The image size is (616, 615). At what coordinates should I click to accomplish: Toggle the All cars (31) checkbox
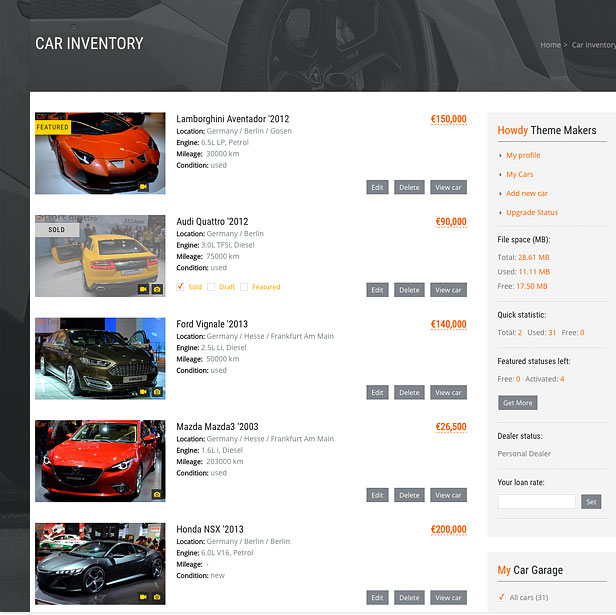click(x=502, y=597)
